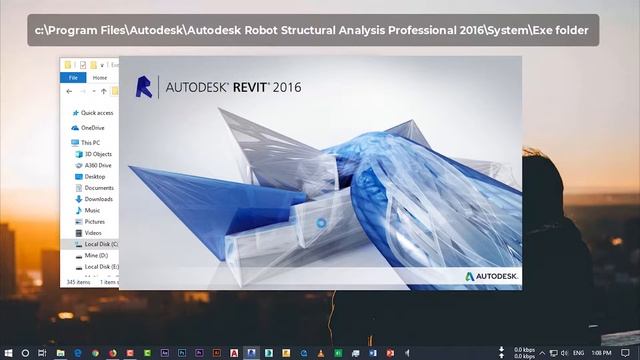Screen dimensions: 640x360
Task: Open Documents in navigation pane
Action: [x=95, y=188]
